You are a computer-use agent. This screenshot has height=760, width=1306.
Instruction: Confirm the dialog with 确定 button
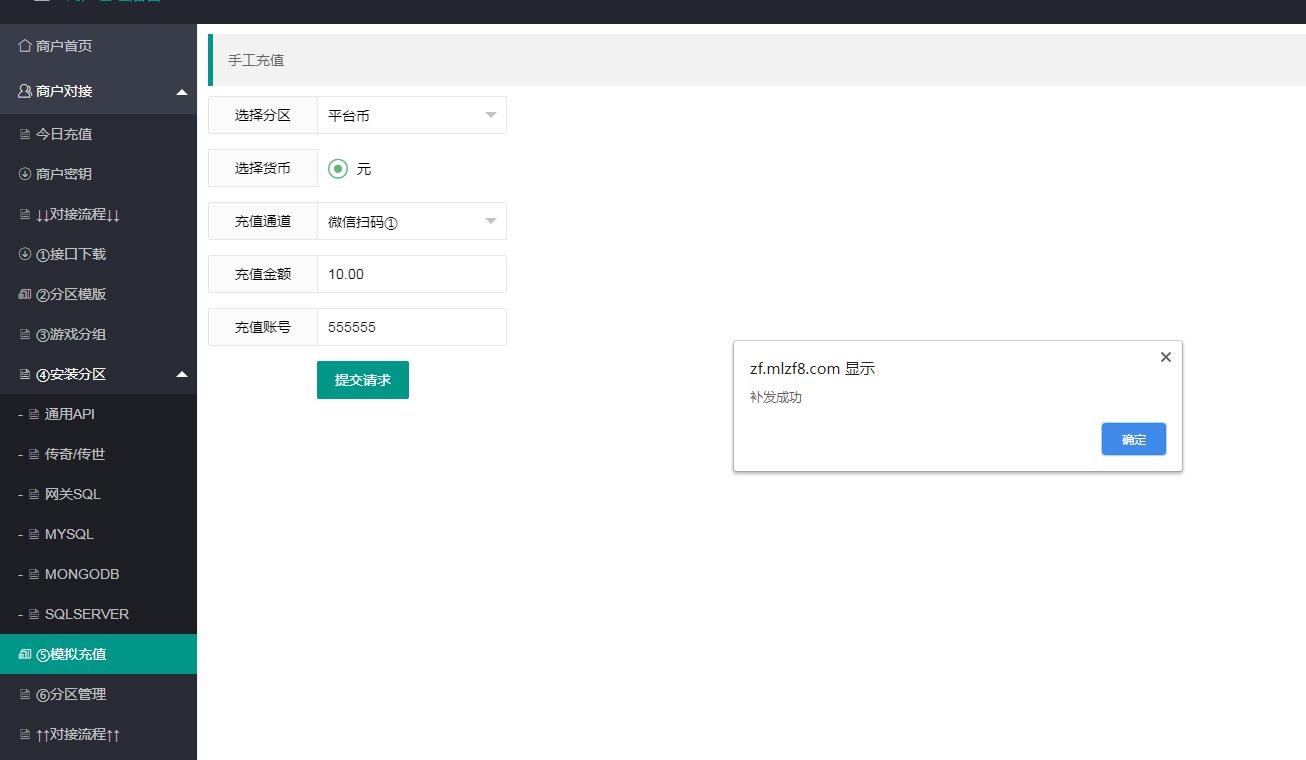pyautogui.click(x=1133, y=439)
